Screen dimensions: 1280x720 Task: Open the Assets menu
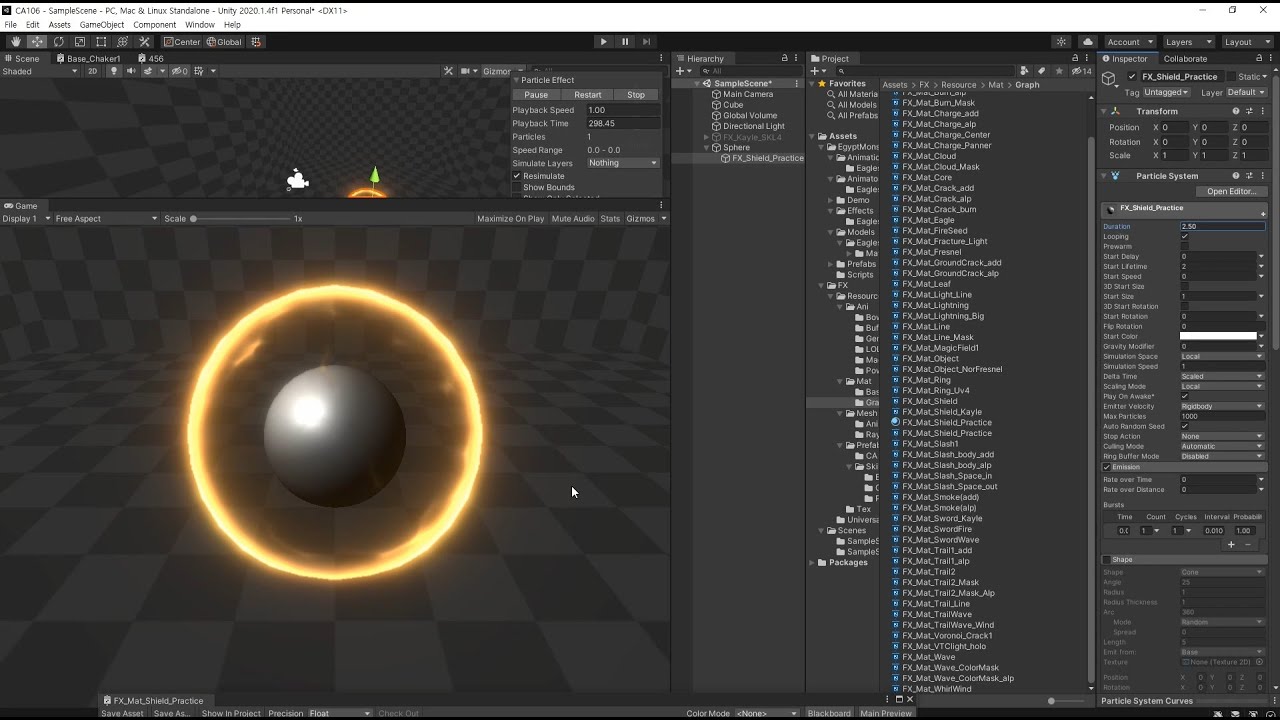point(60,25)
